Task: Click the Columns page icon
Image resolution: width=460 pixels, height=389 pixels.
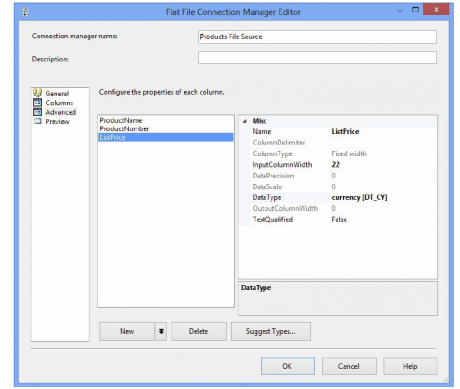Action: coord(38,103)
